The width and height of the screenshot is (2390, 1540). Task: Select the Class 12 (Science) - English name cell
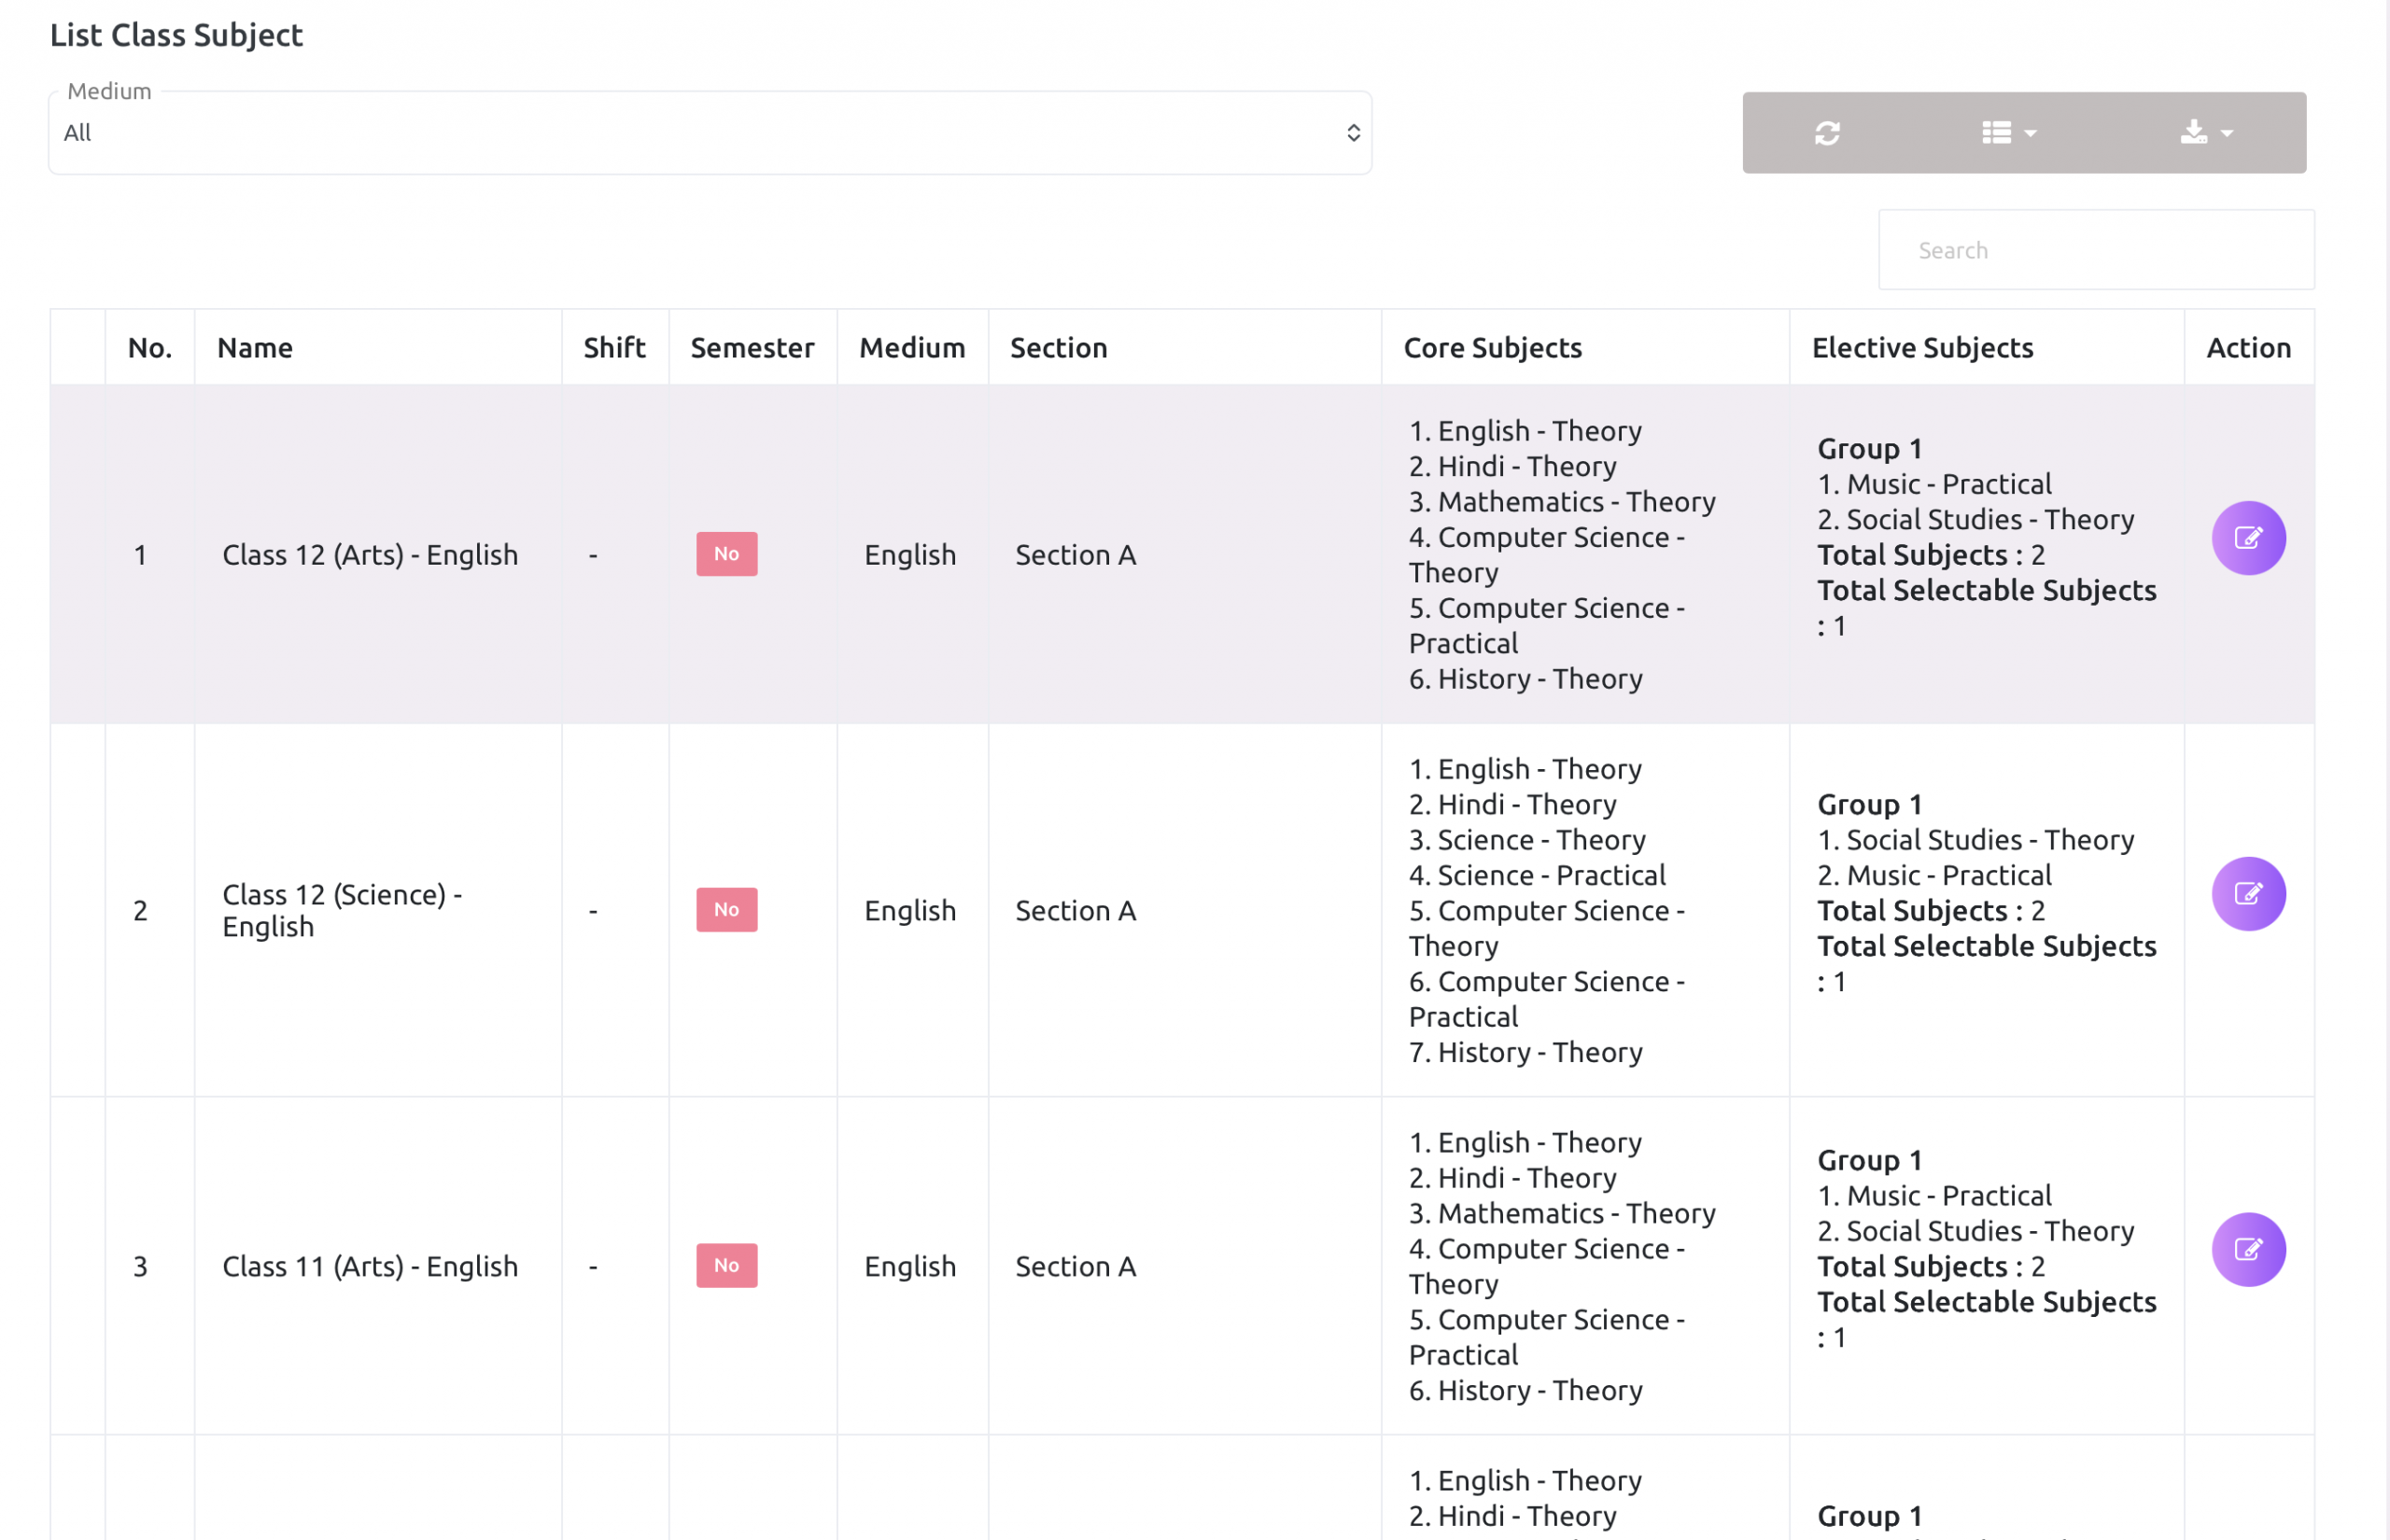[x=341, y=910]
